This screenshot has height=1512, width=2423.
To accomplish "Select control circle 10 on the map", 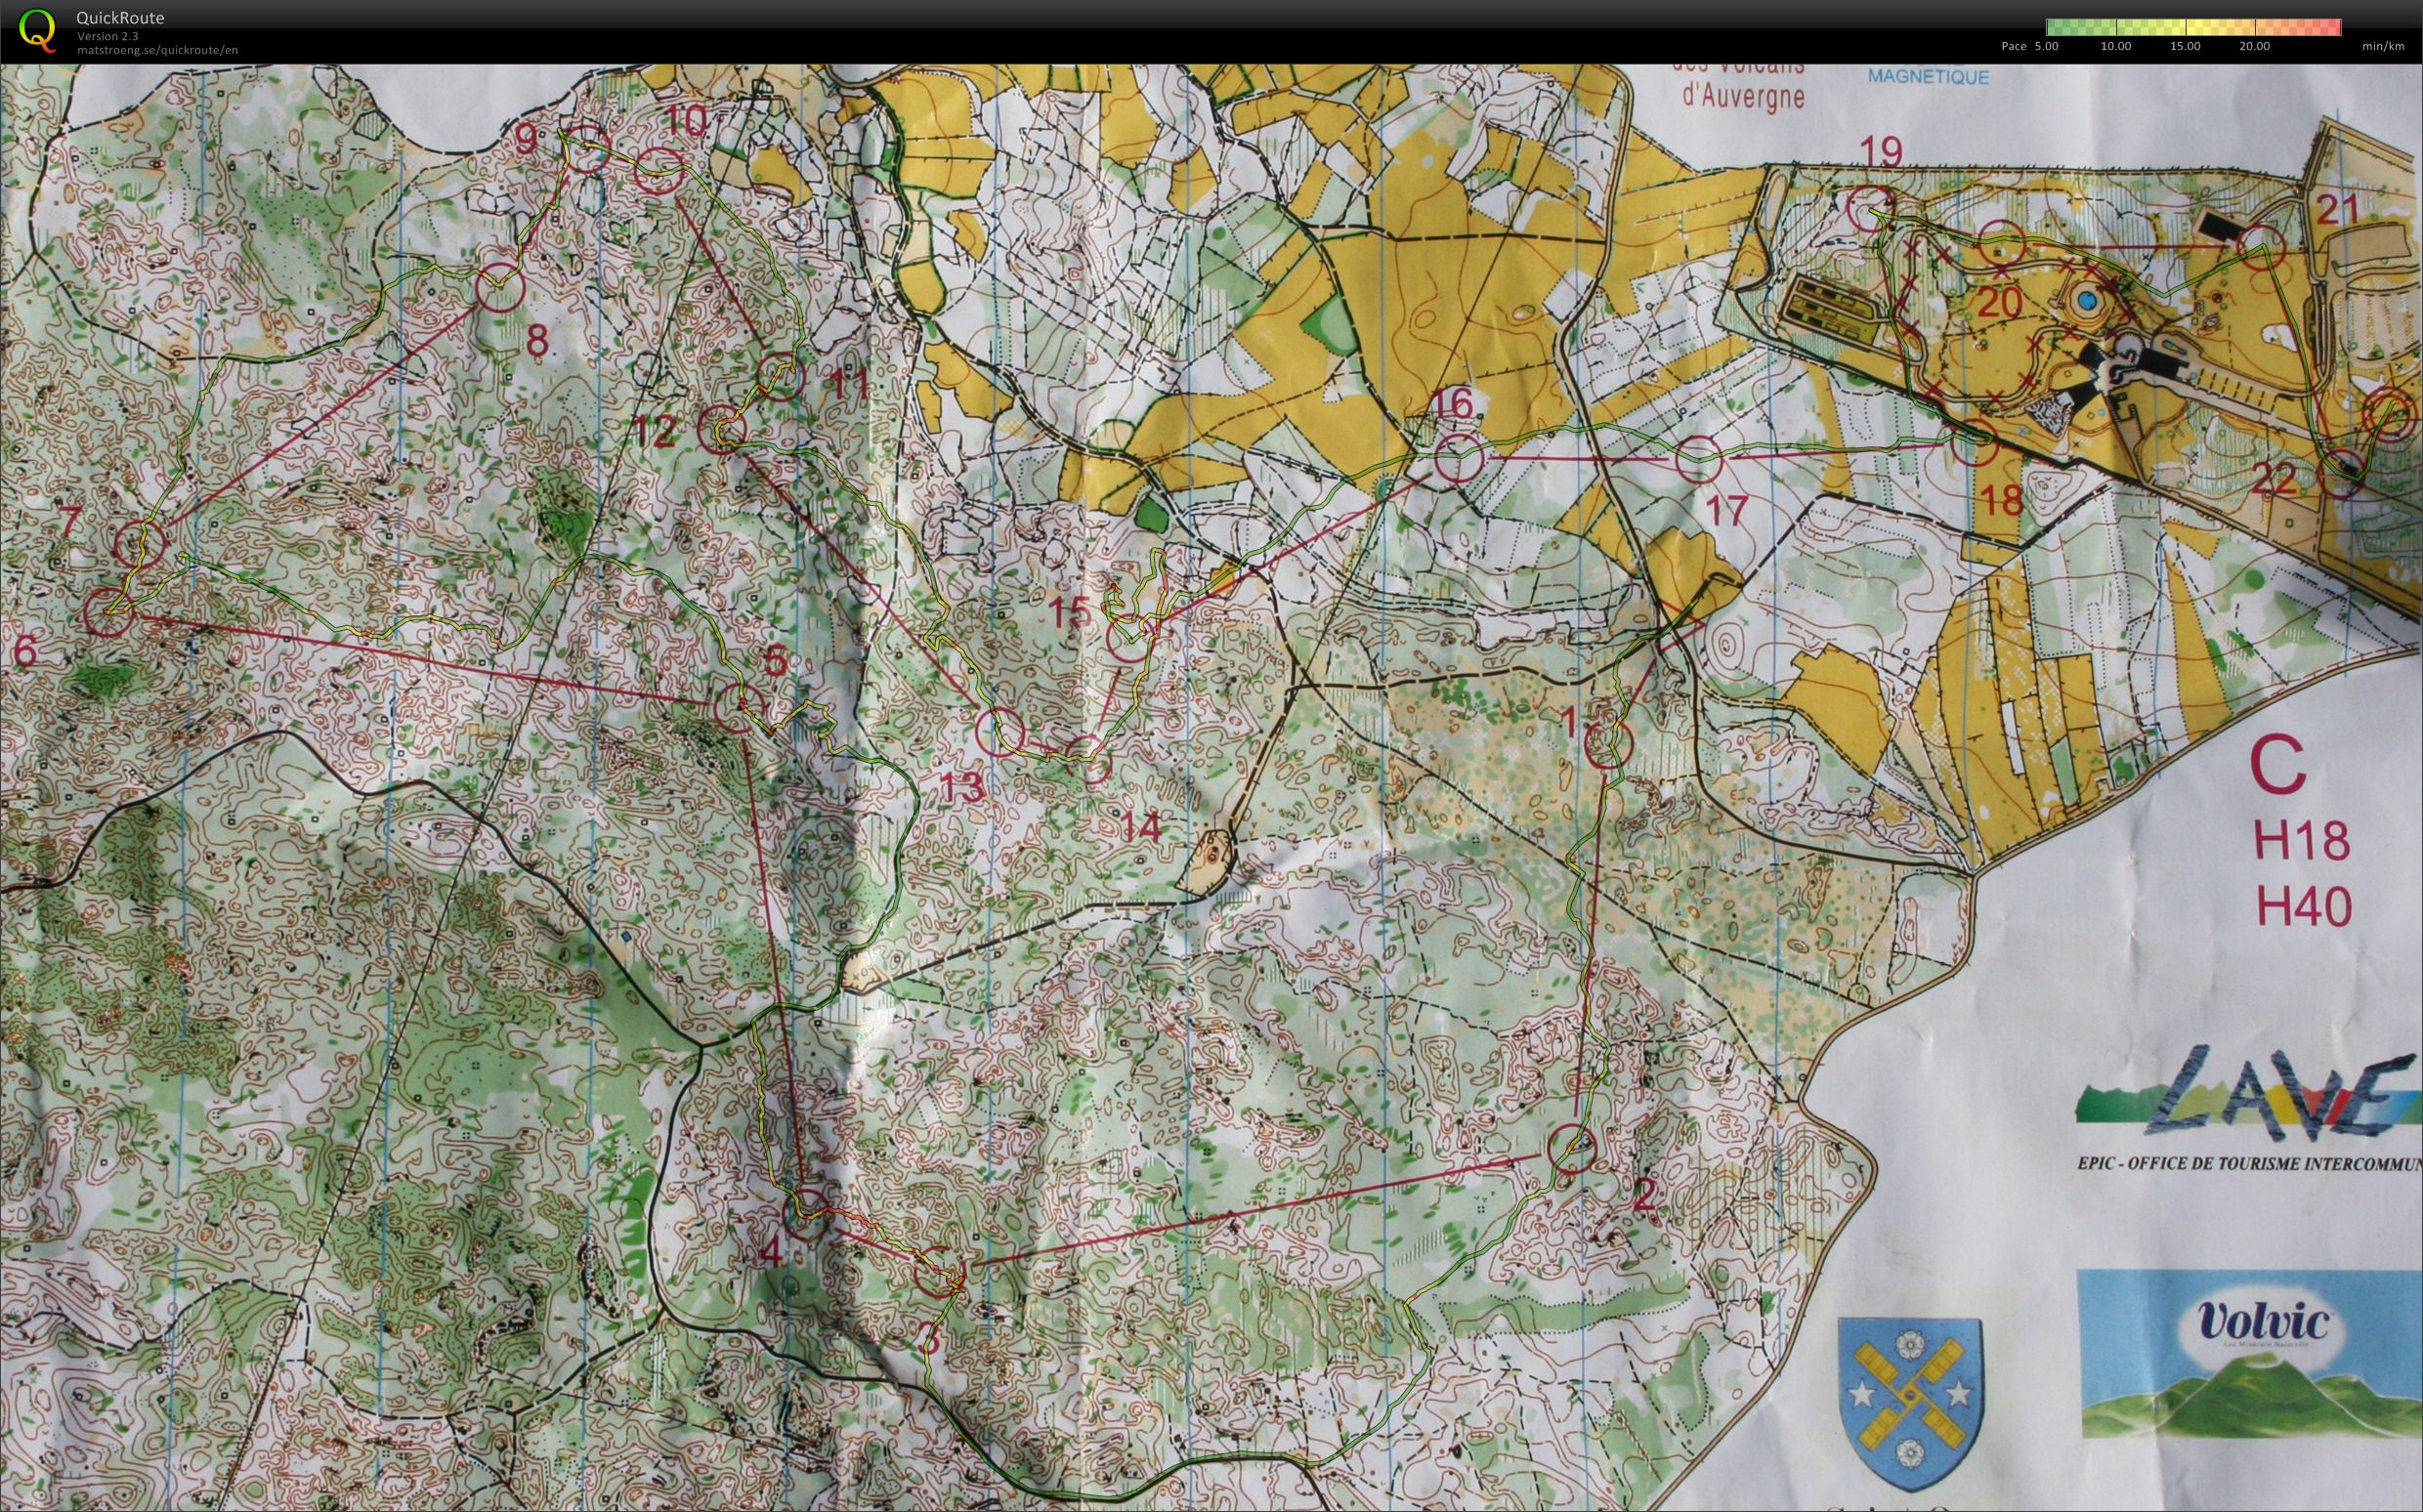I will (660, 171).
